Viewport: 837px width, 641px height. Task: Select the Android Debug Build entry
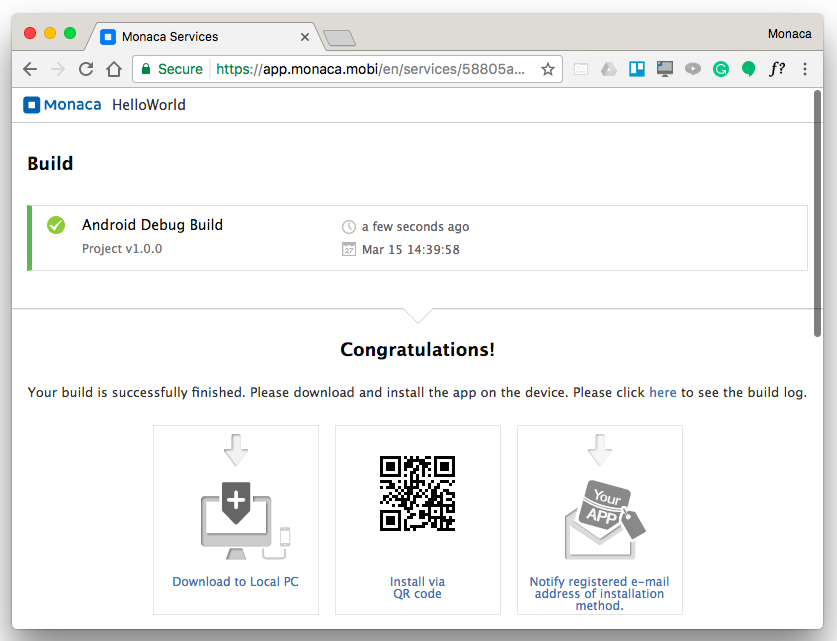[x=152, y=225]
